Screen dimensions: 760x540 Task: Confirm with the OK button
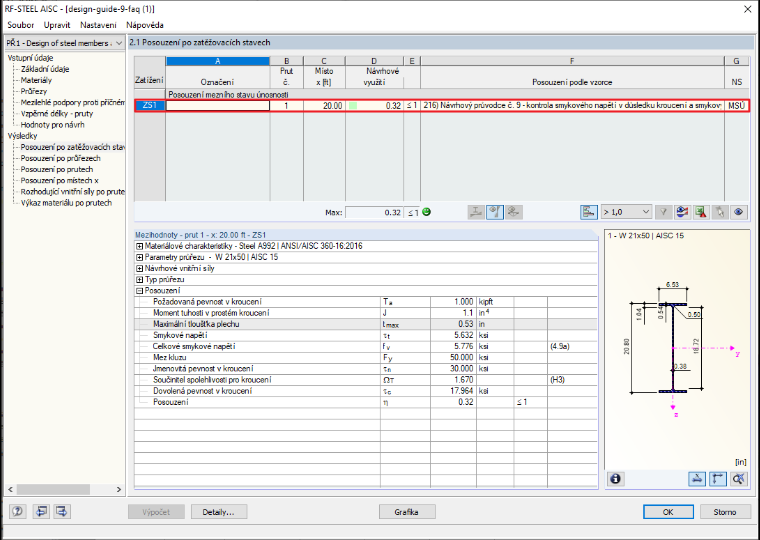[x=668, y=512]
